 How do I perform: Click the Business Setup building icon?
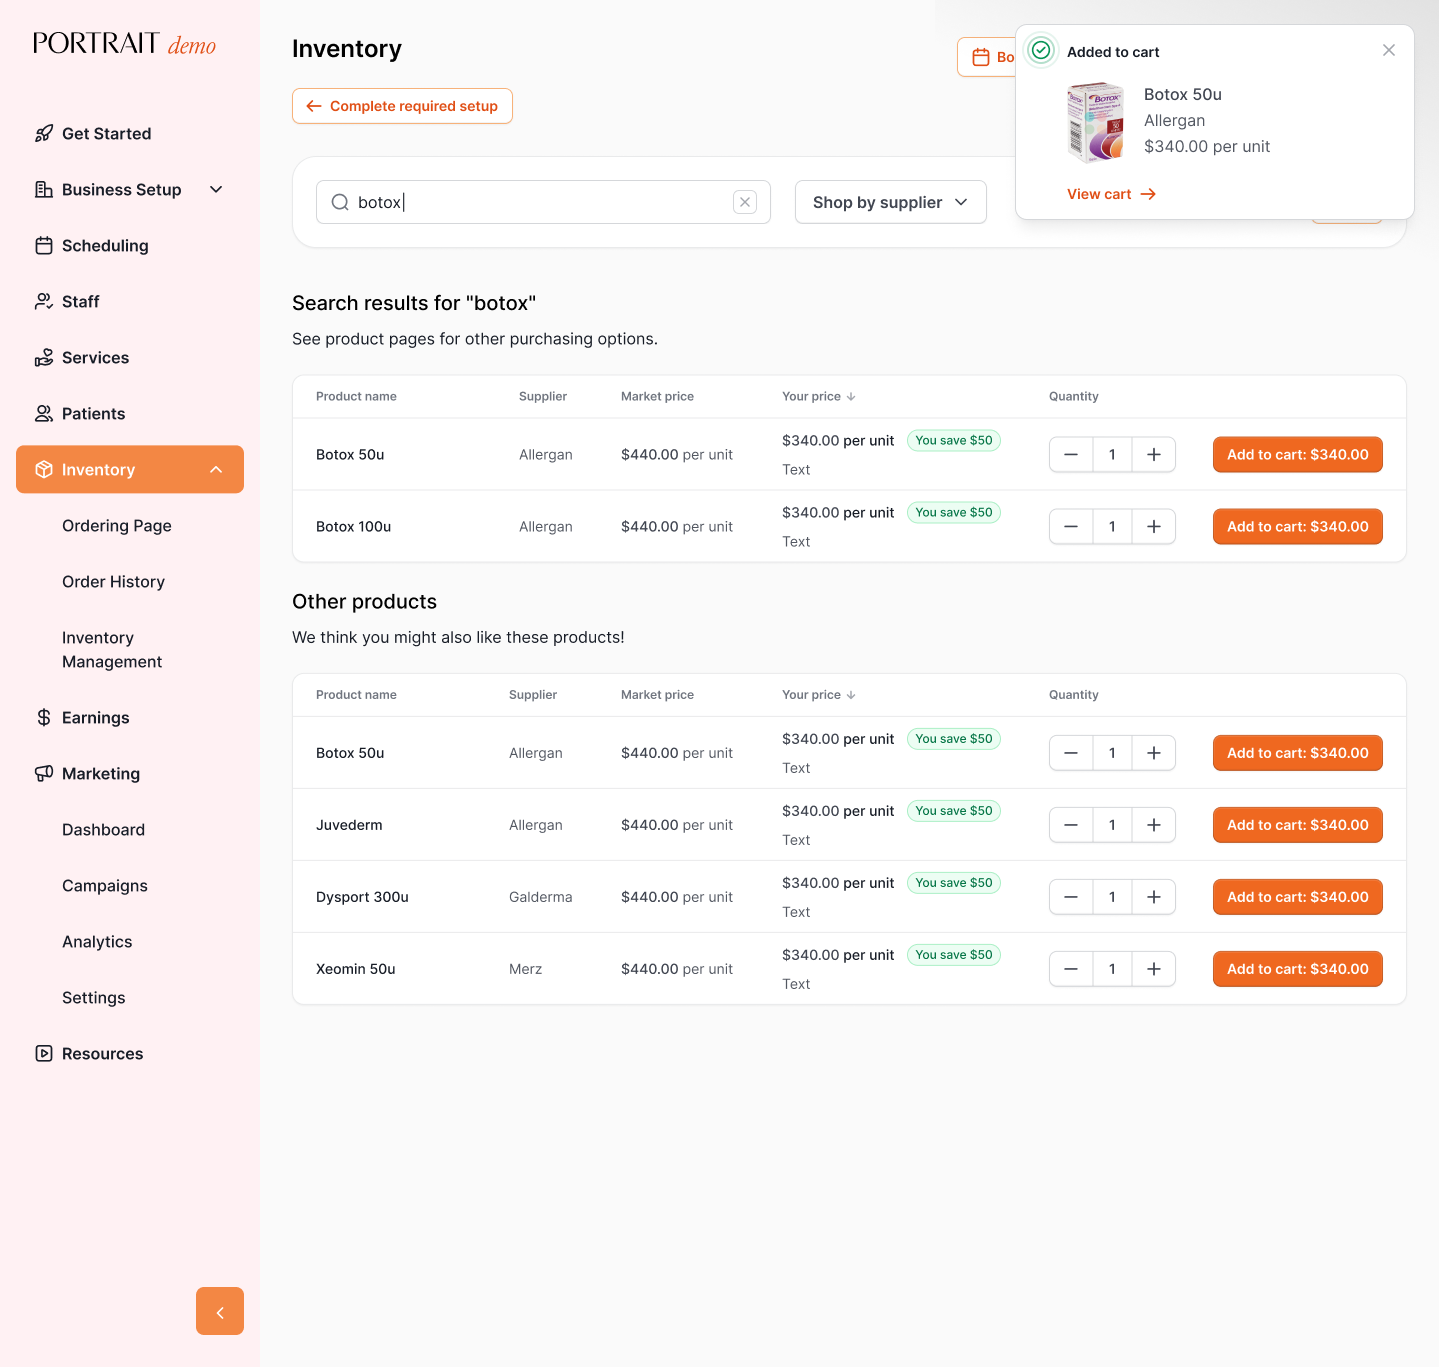(44, 189)
